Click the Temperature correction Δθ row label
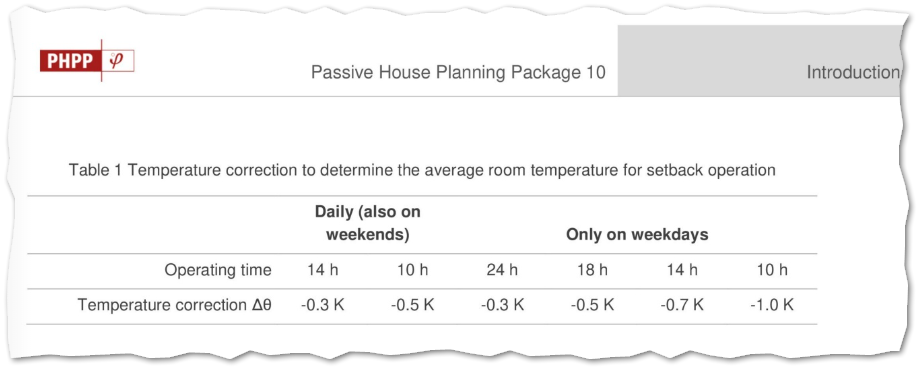Image resolution: width=919 pixels, height=369 pixels. point(175,305)
